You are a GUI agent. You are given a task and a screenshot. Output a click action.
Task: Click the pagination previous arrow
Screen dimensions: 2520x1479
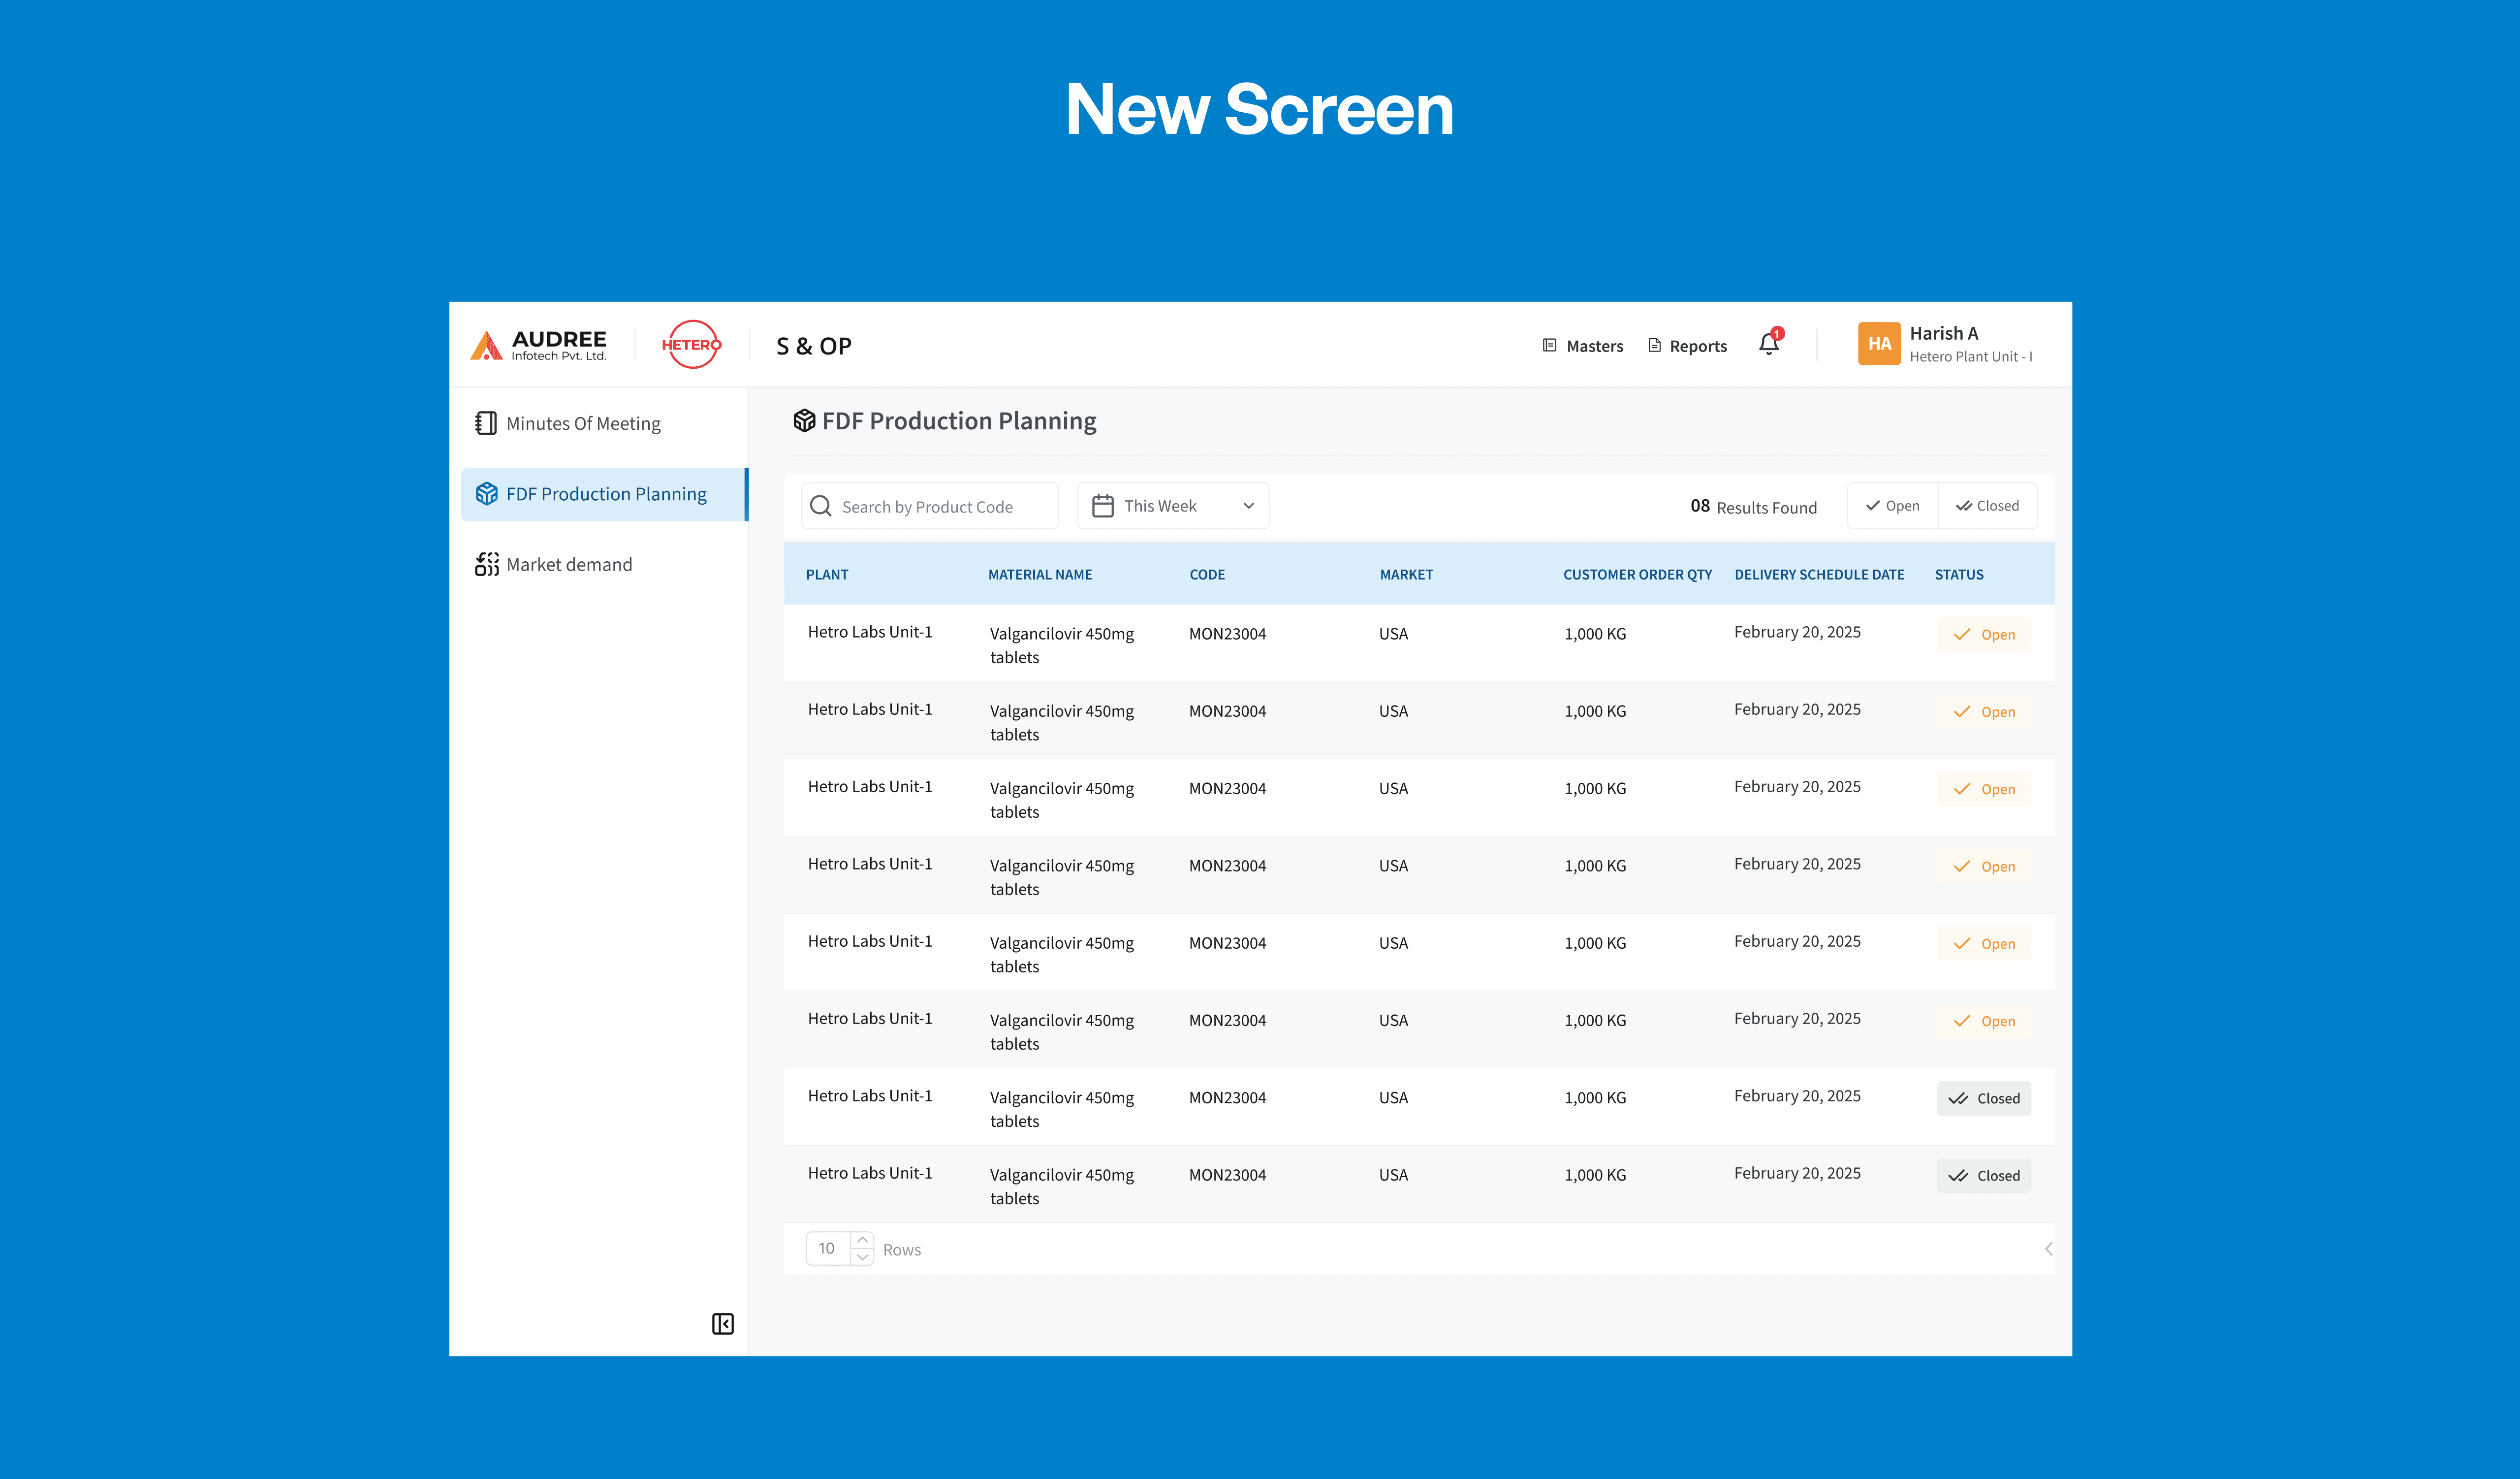(x=2048, y=1249)
